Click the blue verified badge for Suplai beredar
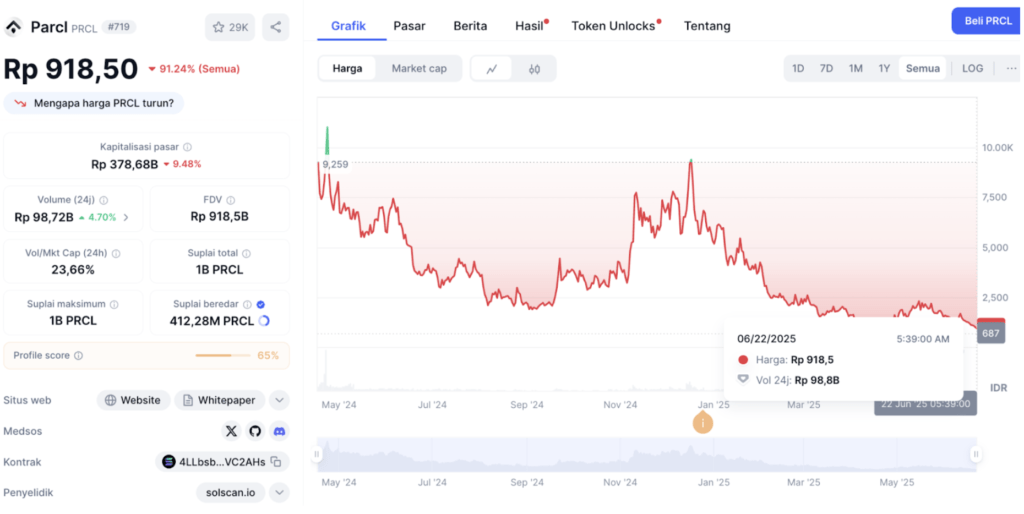The image size is (1024, 514). [261, 304]
